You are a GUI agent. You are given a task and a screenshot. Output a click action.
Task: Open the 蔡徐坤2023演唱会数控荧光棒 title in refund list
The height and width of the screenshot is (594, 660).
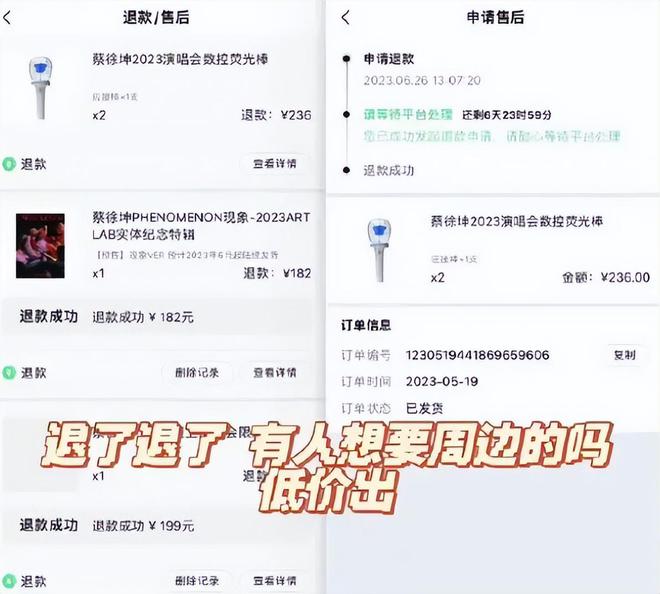pos(180,59)
